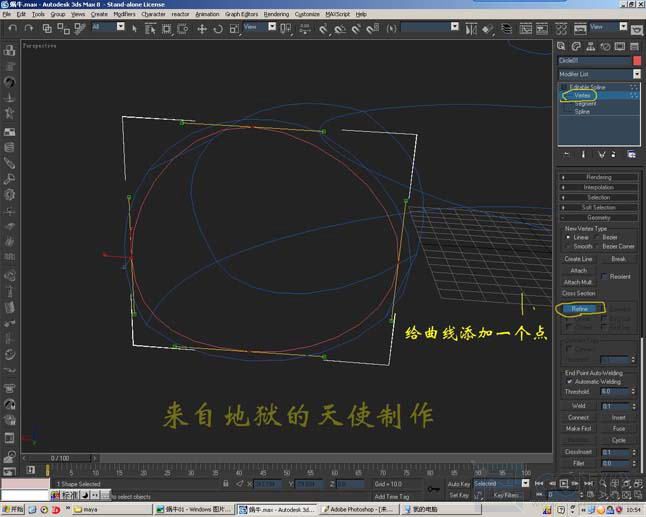Open the named selection sets dropdown

click(x=454, y=27)
